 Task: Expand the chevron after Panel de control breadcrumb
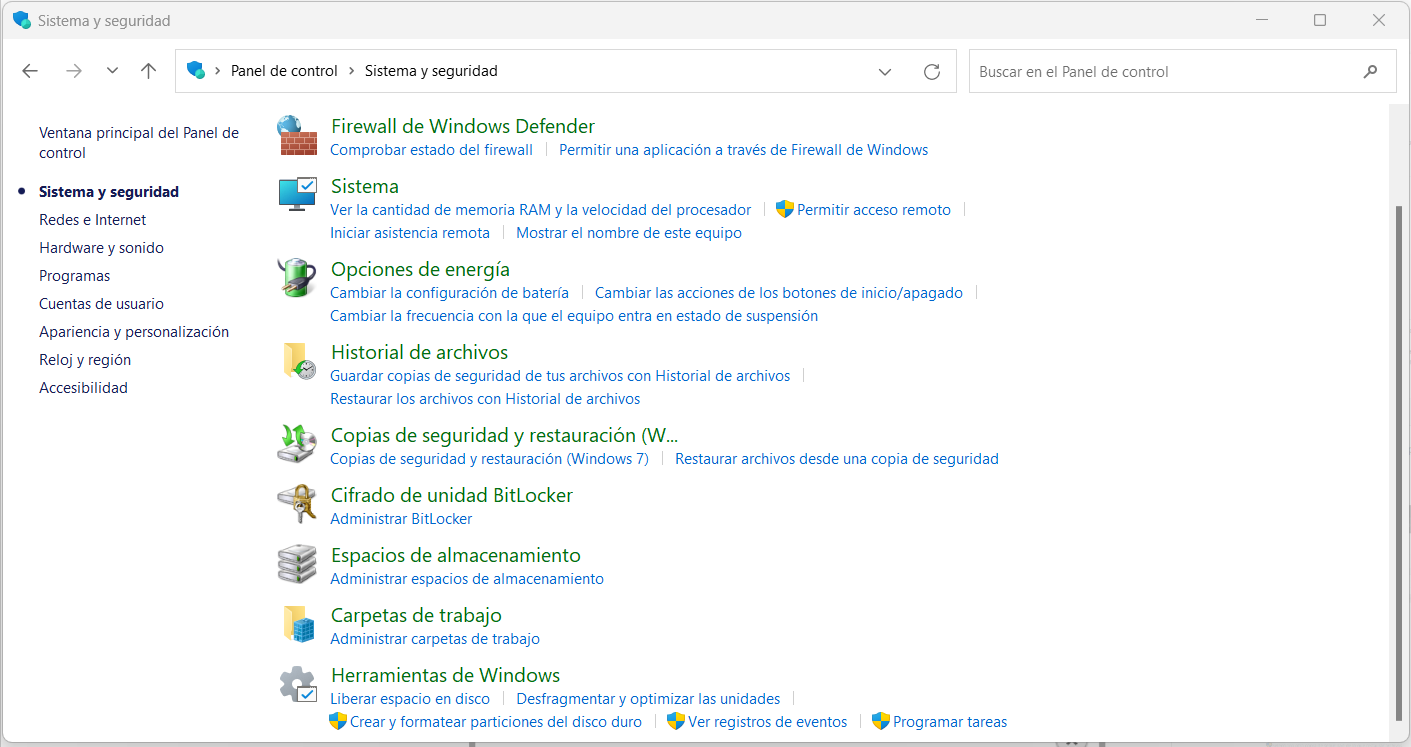(x=351, y=71)
